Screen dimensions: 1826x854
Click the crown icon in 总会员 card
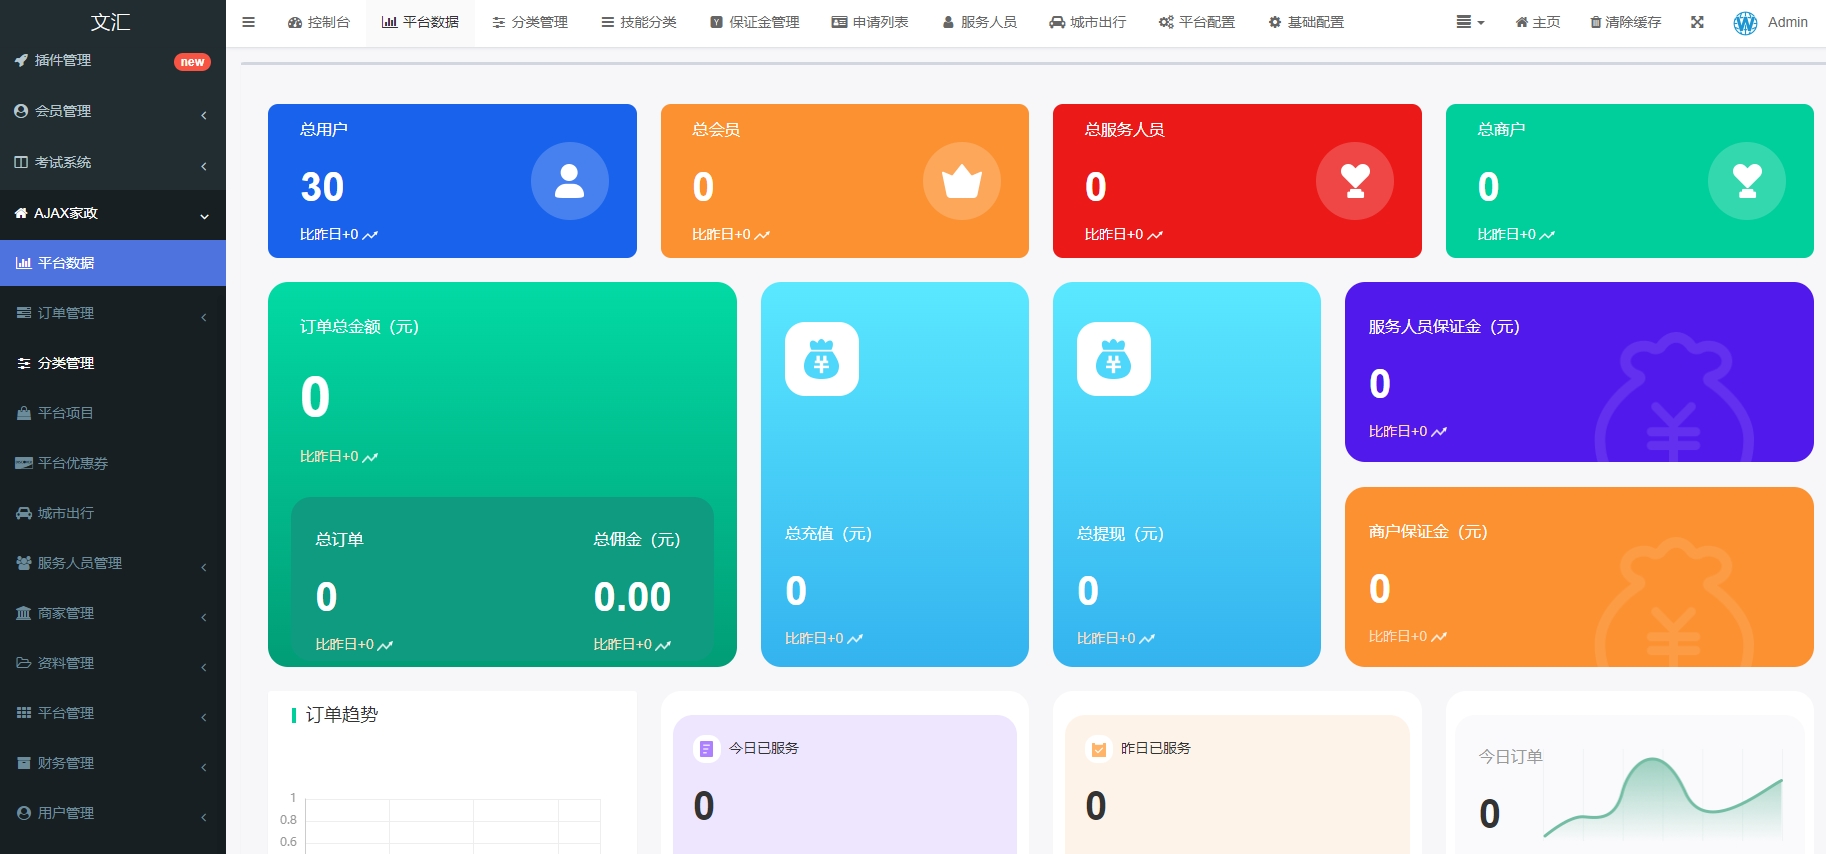pyautogui.click(x=962, y=181)
